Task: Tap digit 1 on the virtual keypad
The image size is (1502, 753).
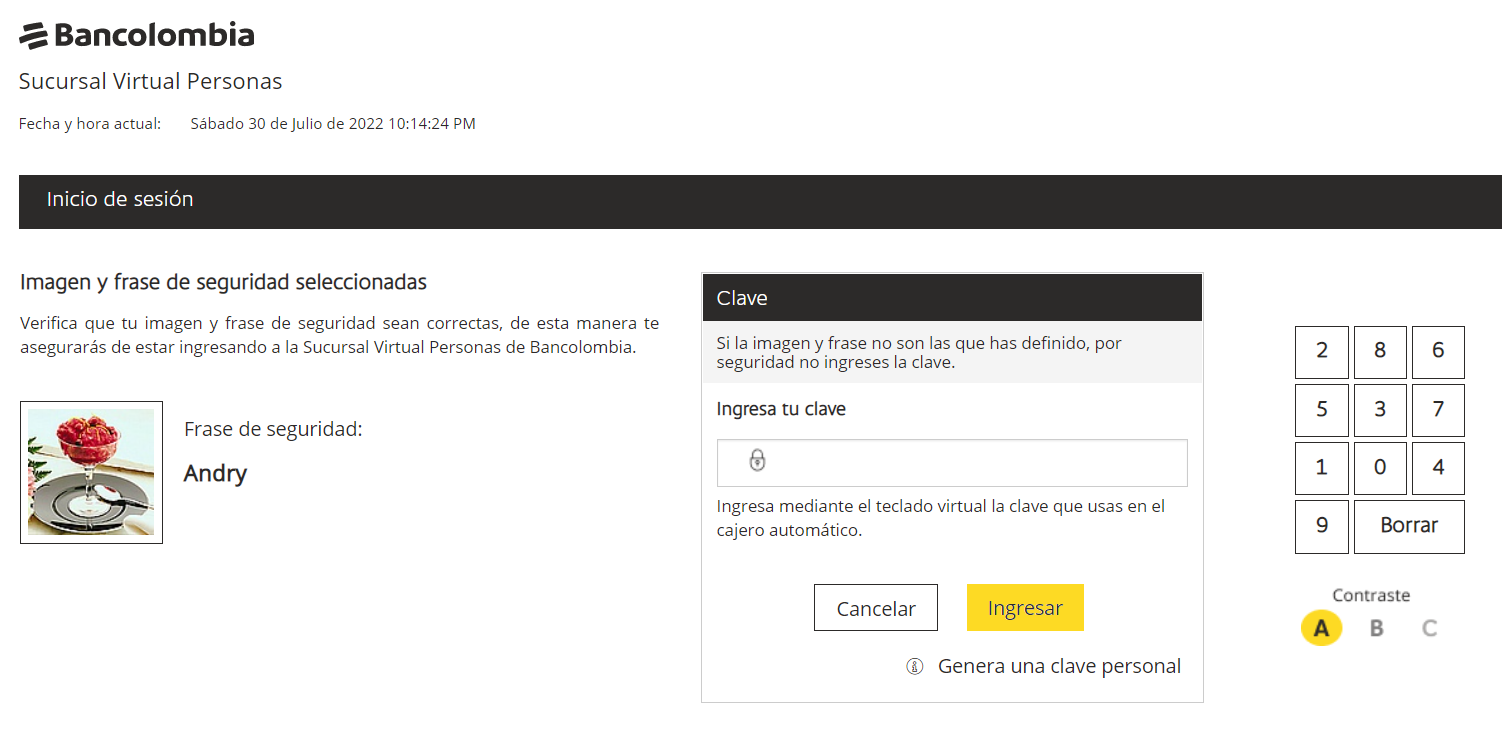Action: pos(1322,468)
